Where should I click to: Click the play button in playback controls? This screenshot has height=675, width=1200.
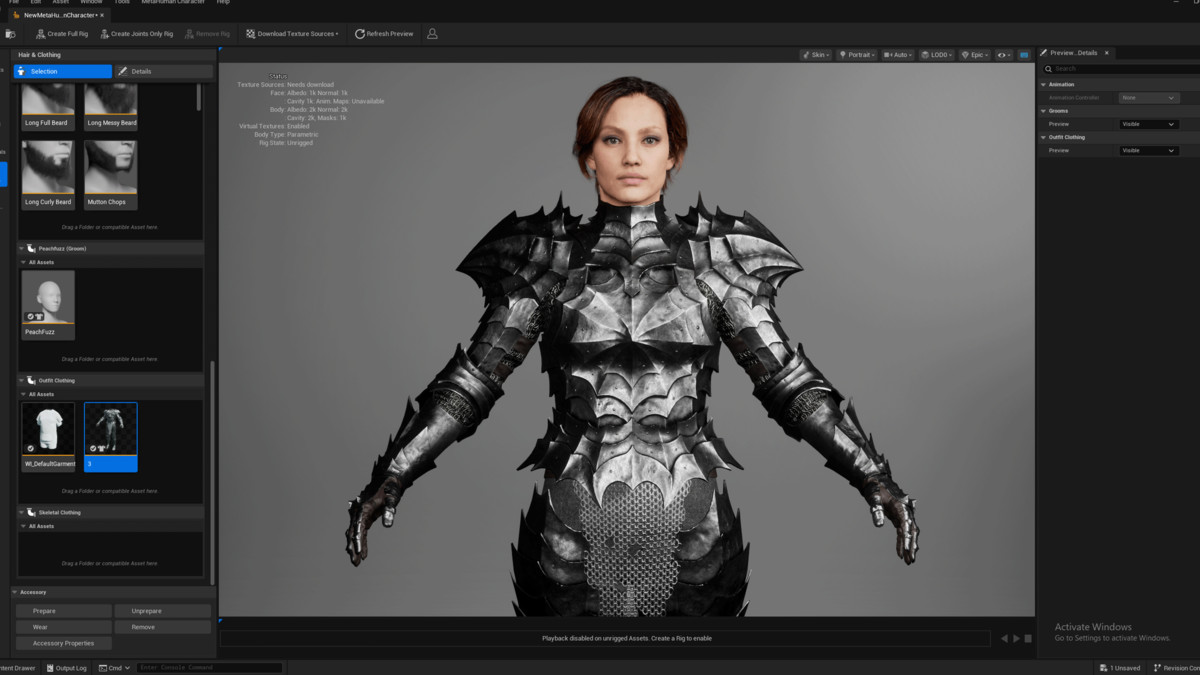[x=1017, y=638]
